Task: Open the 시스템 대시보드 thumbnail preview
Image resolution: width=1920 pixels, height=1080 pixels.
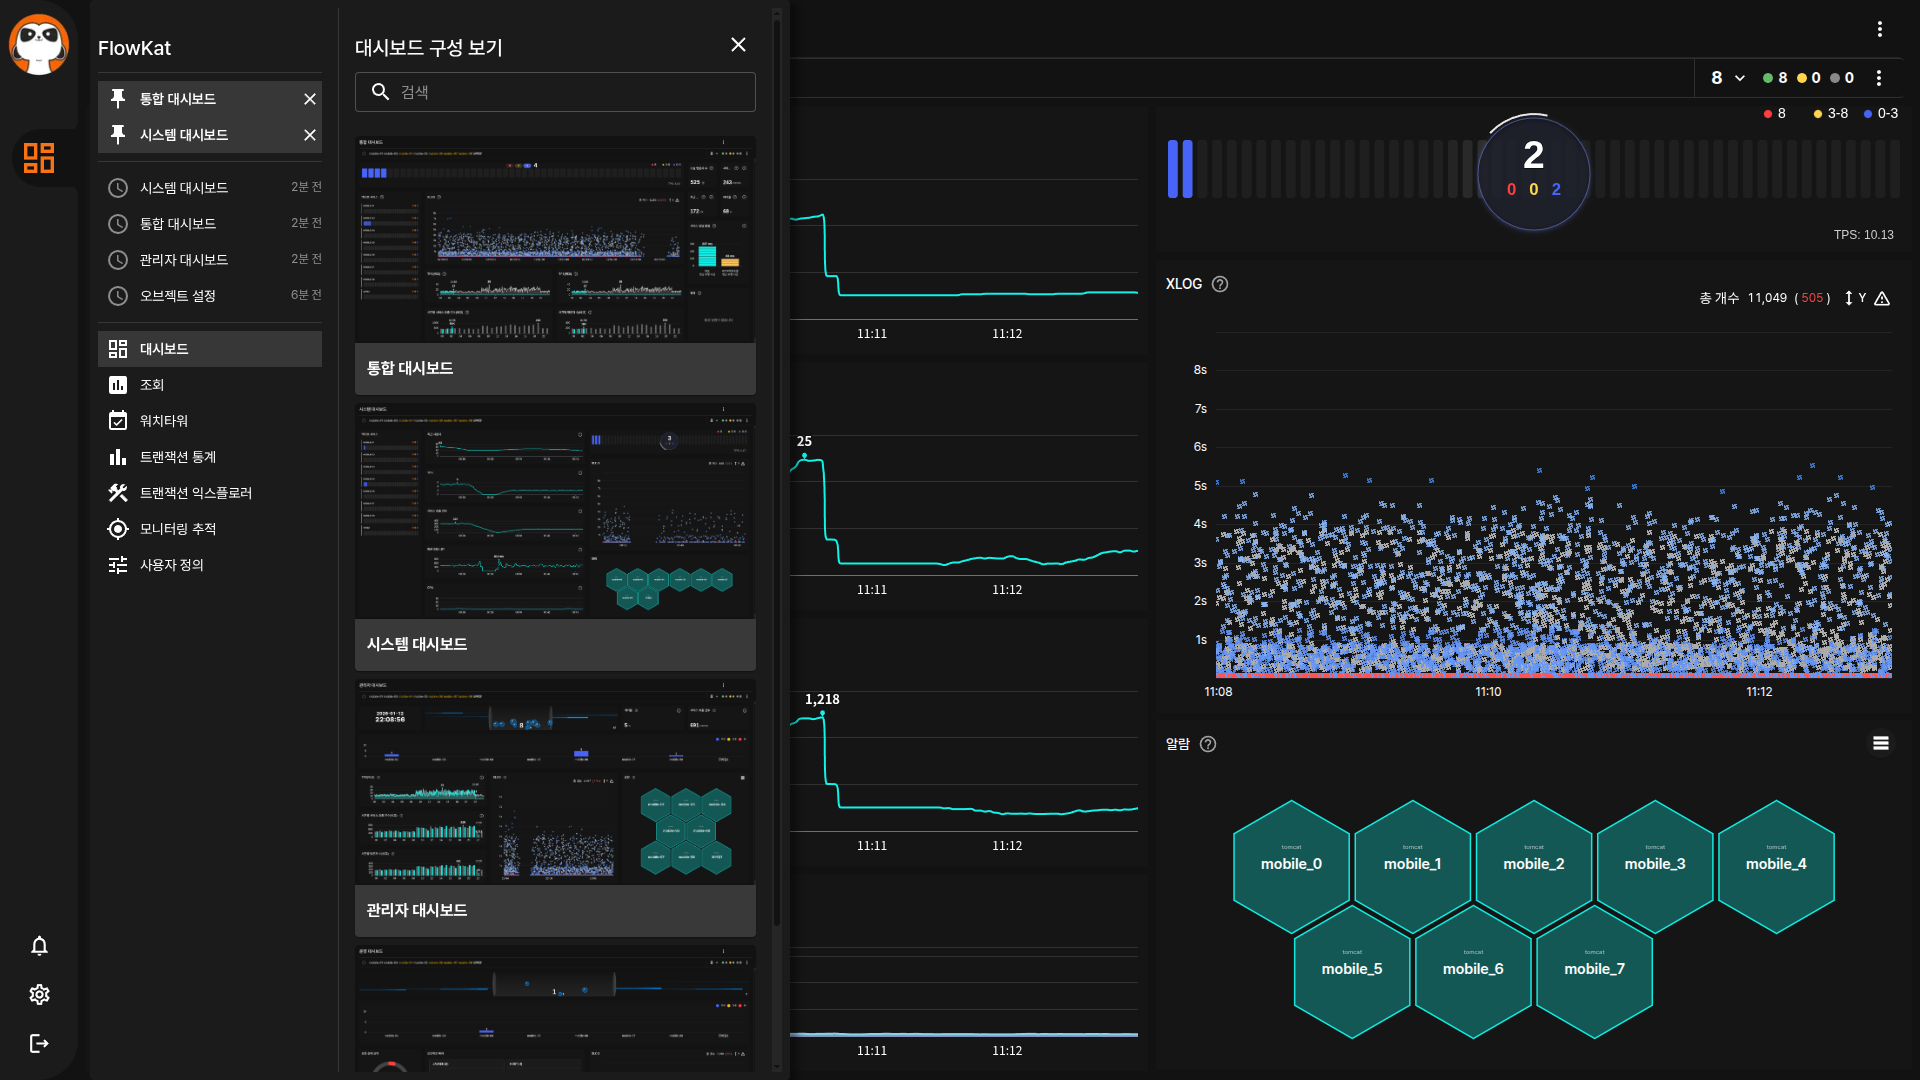Action: [555, 512]
